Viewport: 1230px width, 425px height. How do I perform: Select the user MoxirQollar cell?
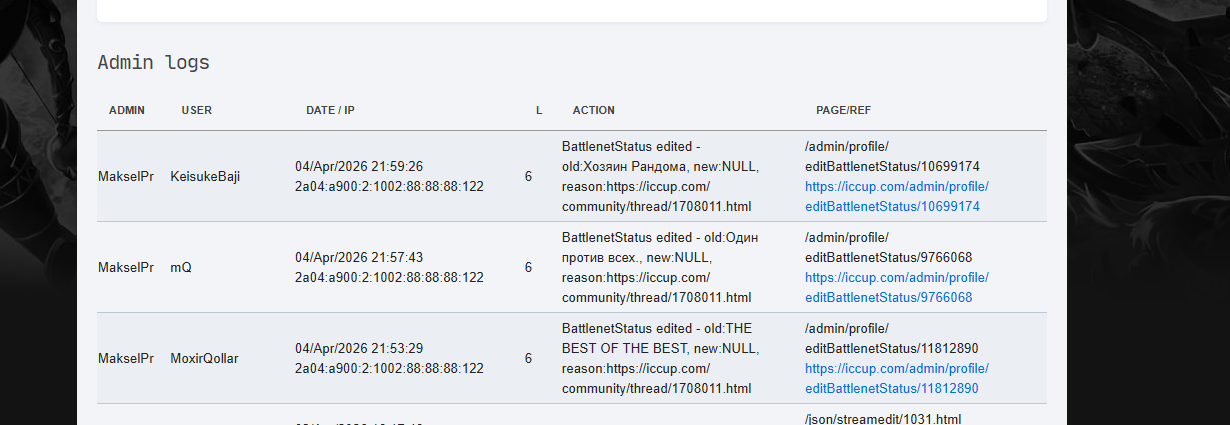pos(204,358)
